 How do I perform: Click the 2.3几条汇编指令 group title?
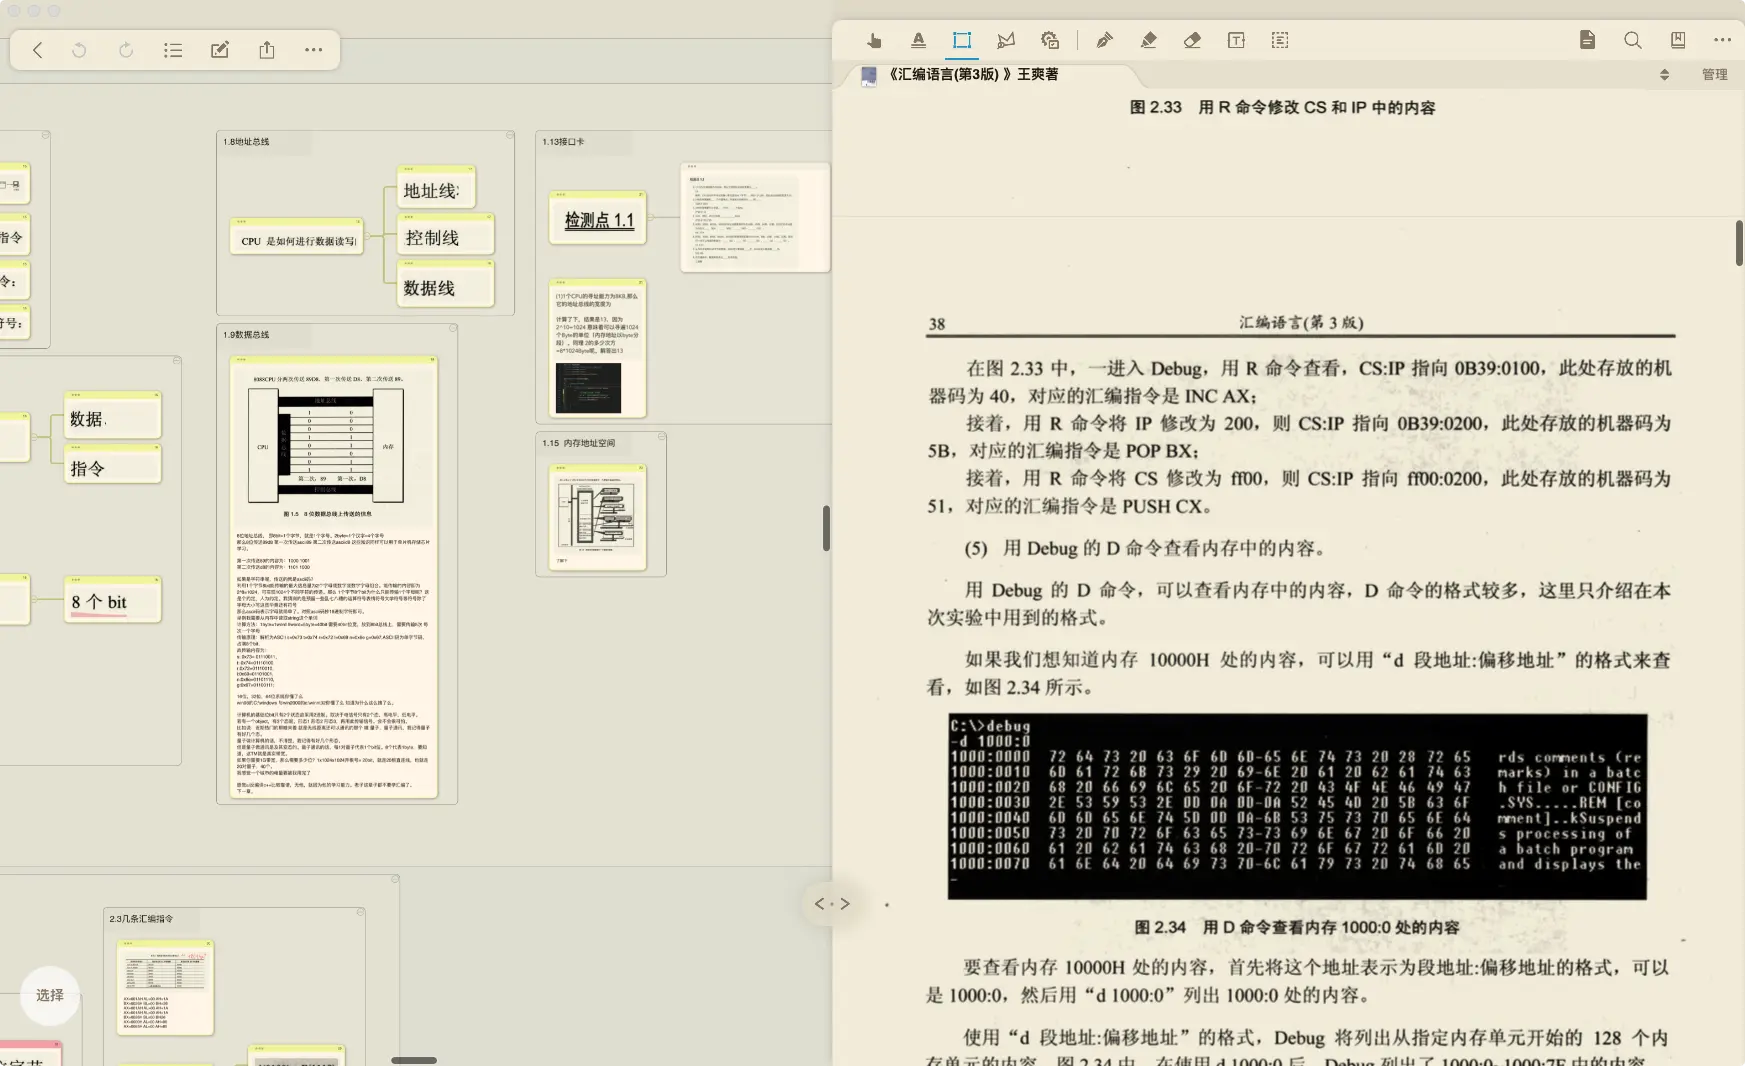[x=141, y=918]
